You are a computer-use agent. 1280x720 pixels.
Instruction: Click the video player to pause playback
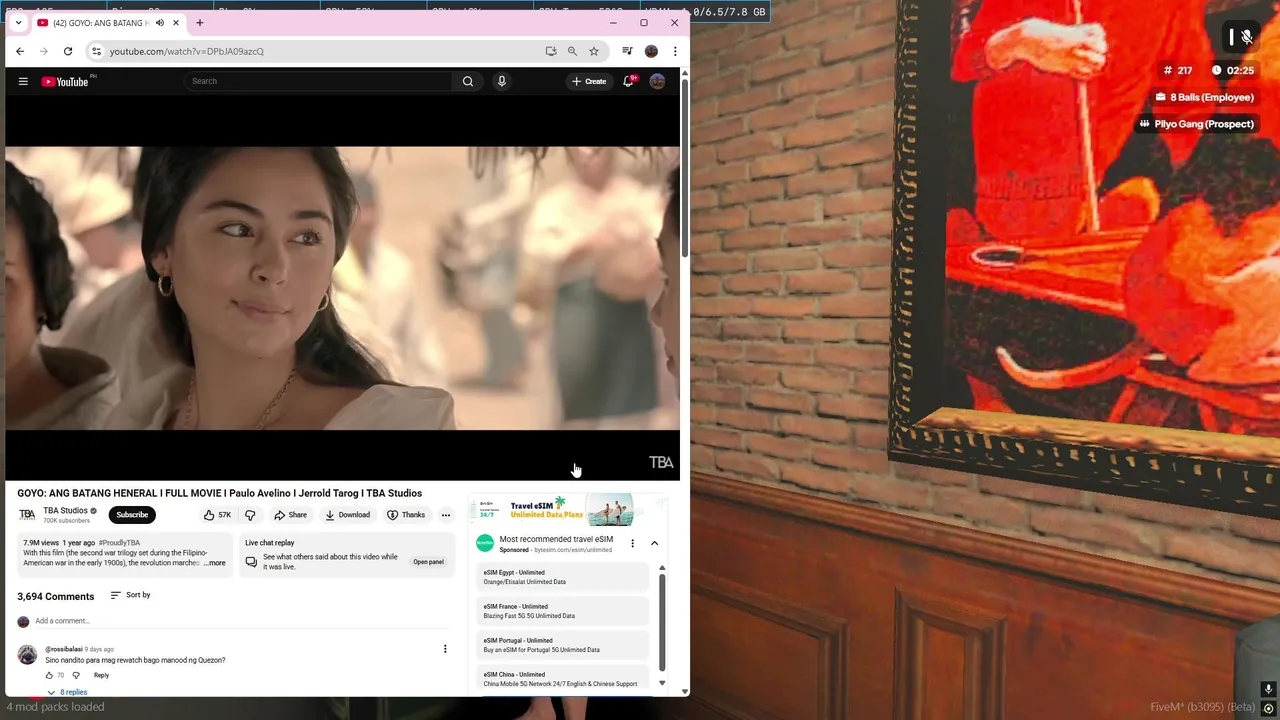click(x=342, y=288)
